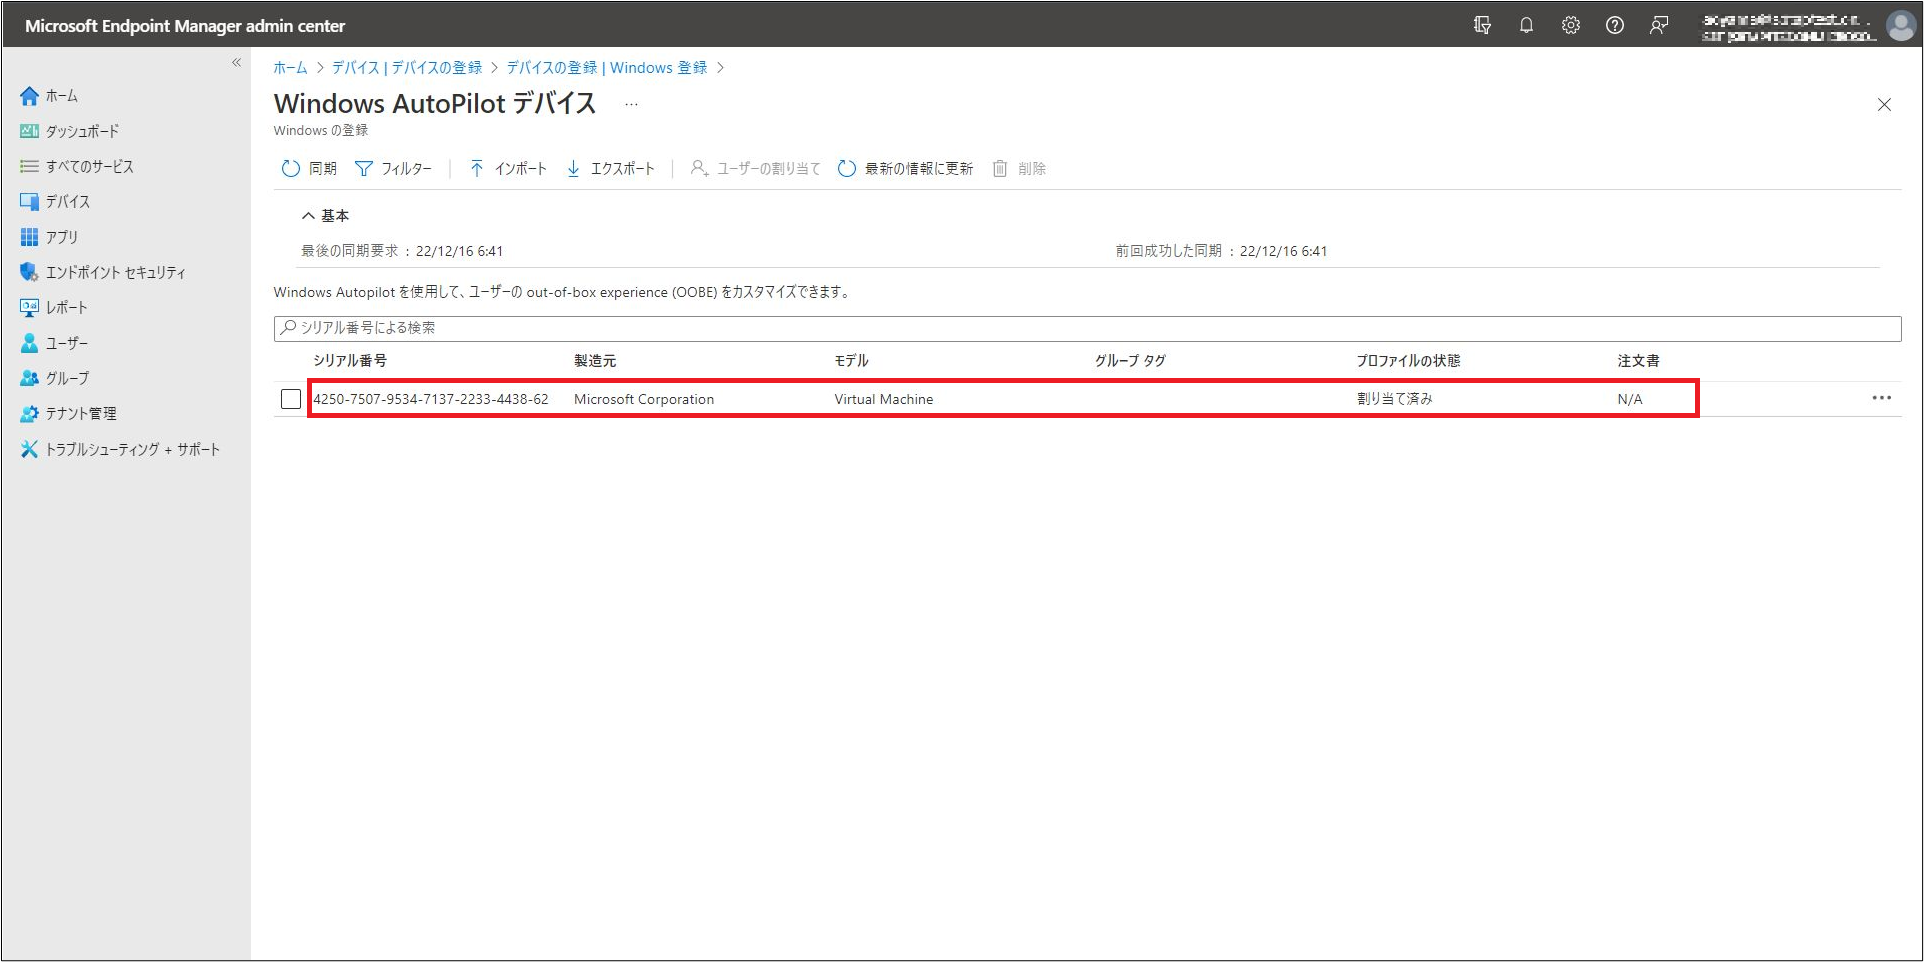Image resolution: width=1924 pixels, height=962 pixels.
Task: Open ダッシュボード in the sidebar
Action: [x=69, y=131]
